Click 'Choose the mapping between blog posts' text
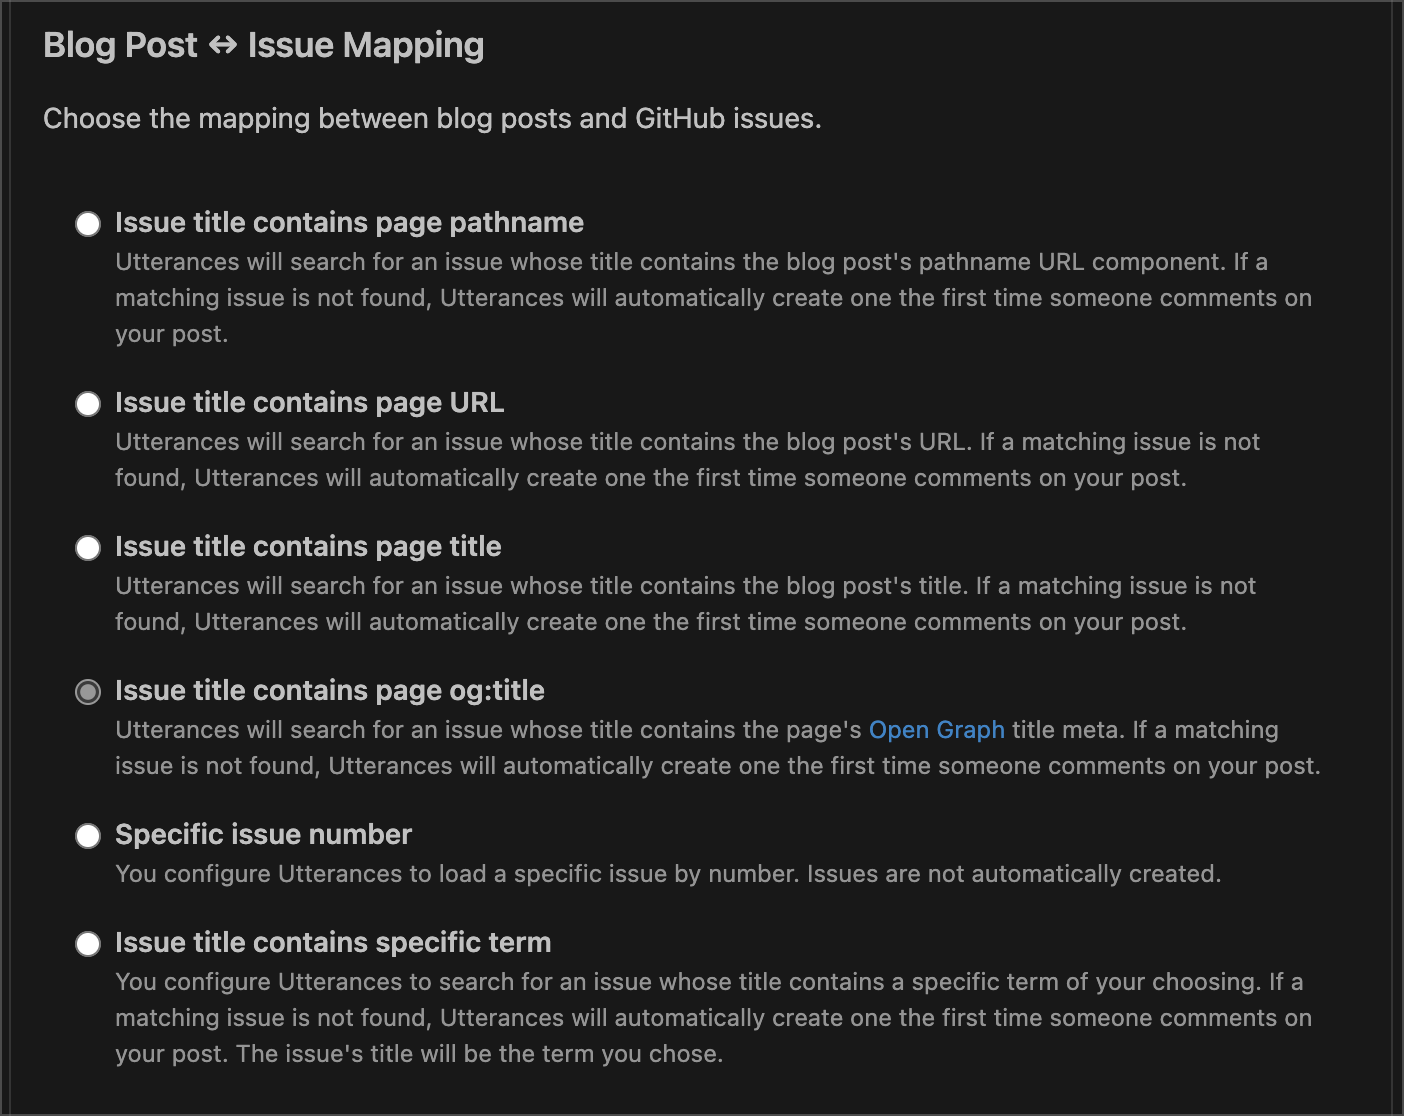 (x=308, y=119)
